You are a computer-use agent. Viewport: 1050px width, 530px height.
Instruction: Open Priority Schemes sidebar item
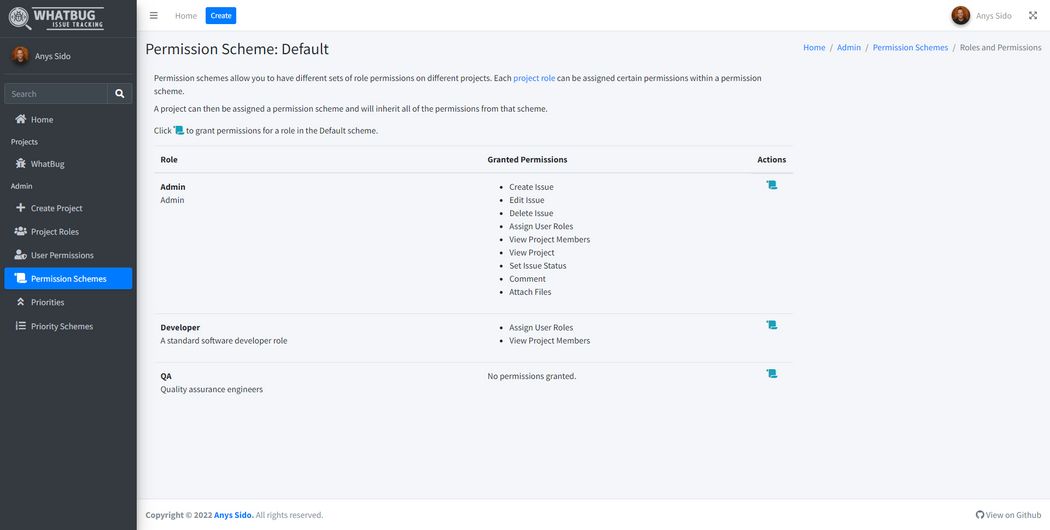(x=61, y=326)
